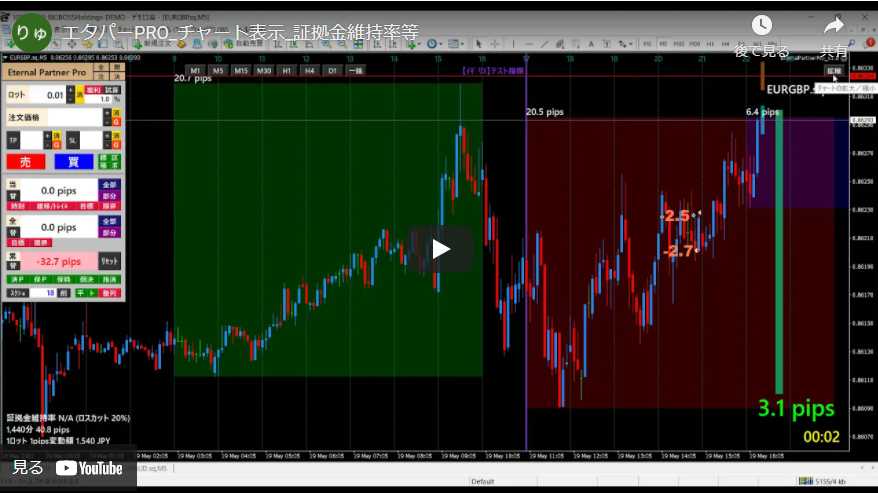This screenshot has width=878, height=493.
Task: Click the SL value field
Action: (x=91, y=140)
